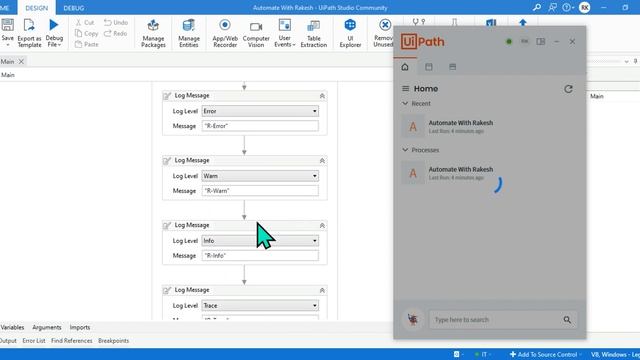
Task: Click the Main breadcrumb under the tab
Action: [8, 75]
